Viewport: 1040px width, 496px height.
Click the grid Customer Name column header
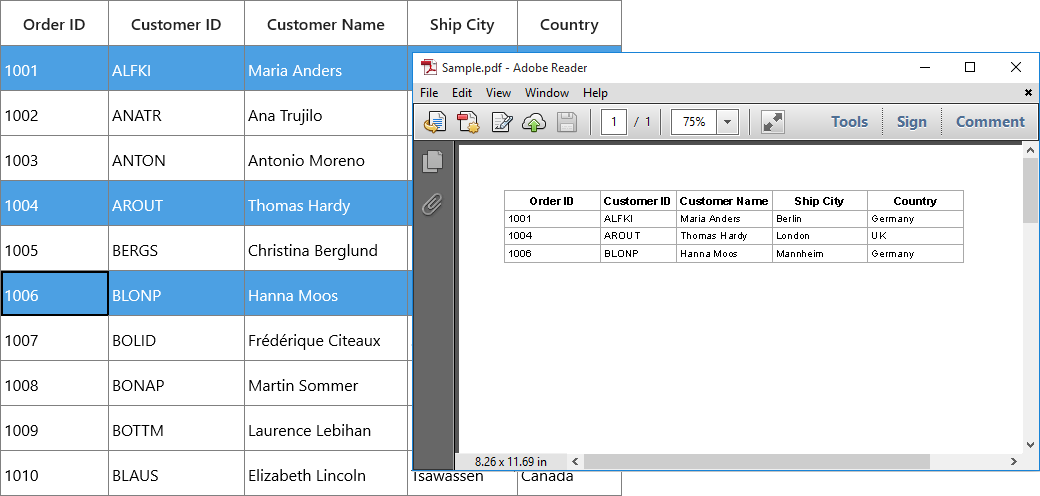pos(326,23)
